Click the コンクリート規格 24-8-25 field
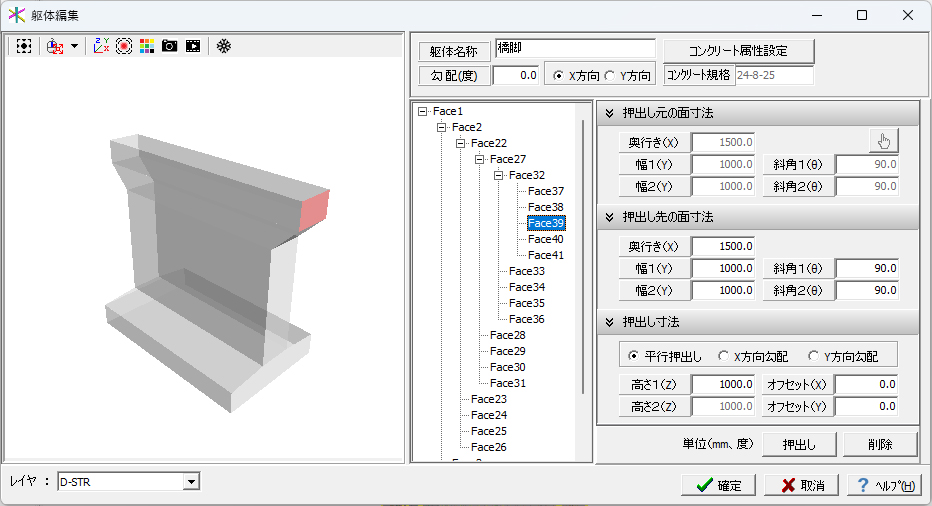Screen dimensions: 932x506 pos(774,76)
